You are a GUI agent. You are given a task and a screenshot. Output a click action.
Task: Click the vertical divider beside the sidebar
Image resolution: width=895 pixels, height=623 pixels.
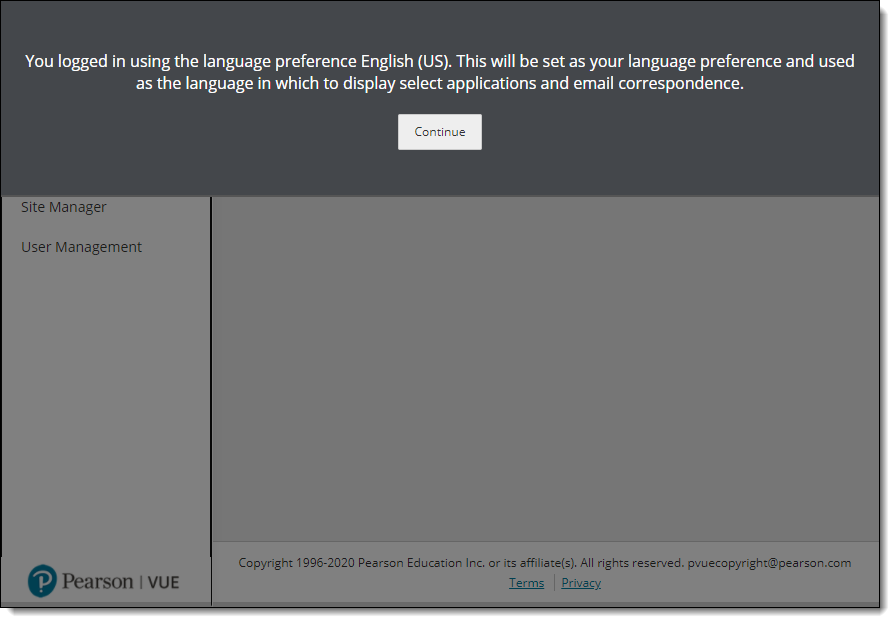(211, 400)
